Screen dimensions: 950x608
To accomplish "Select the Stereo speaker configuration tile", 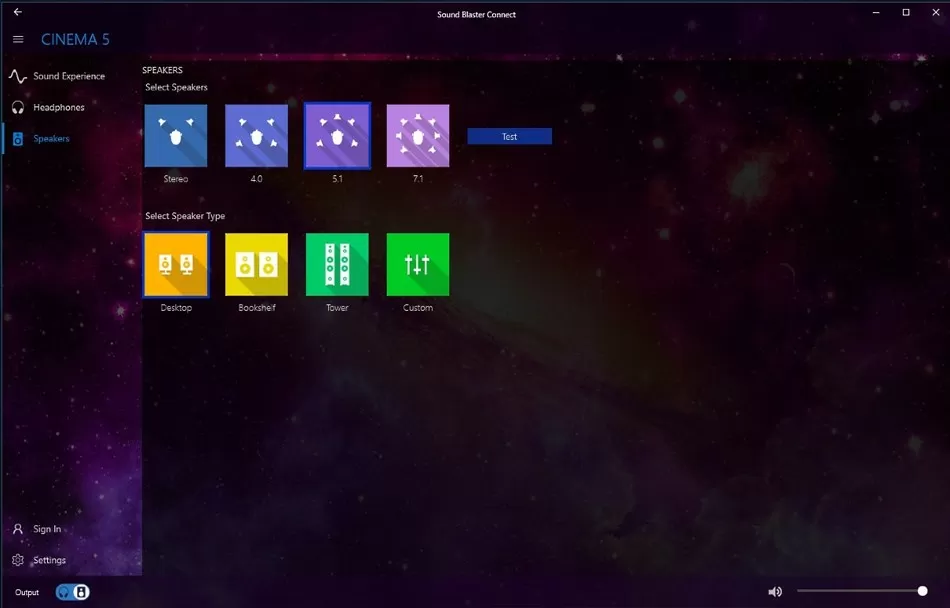I will point(176,136).
